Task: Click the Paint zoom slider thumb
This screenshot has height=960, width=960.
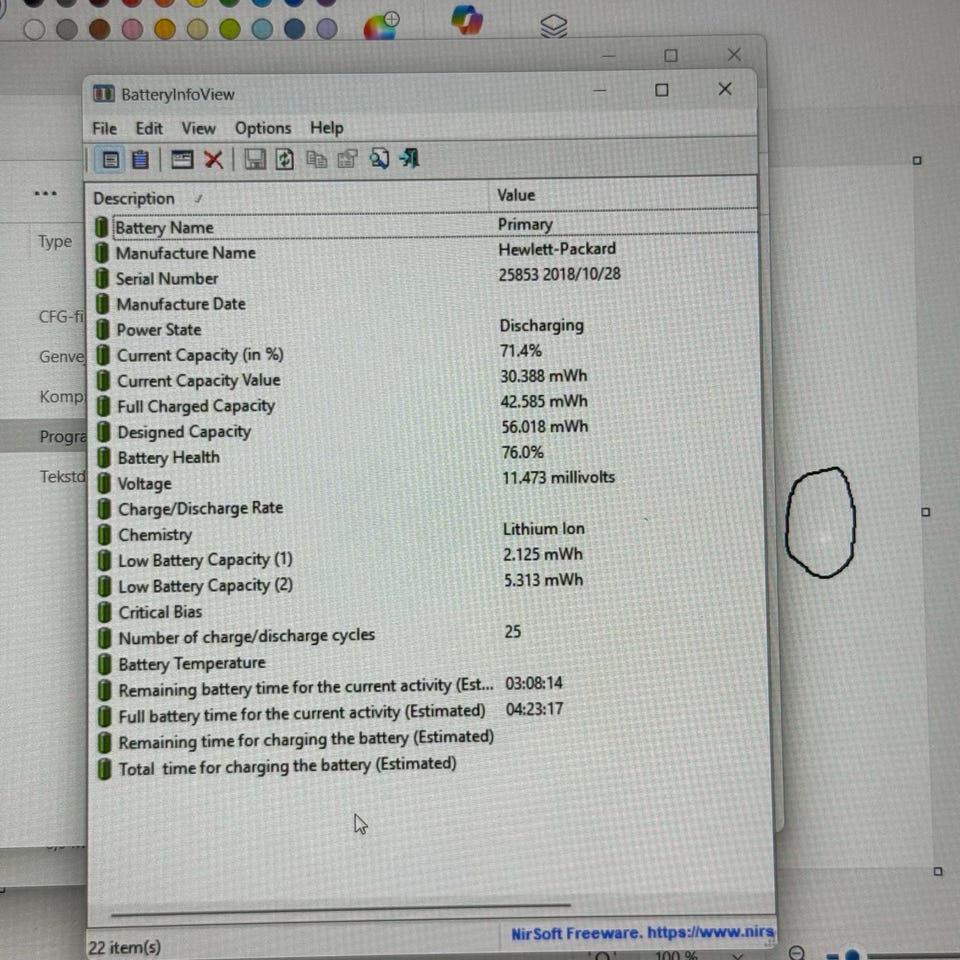Action: [x=852, y=955]
